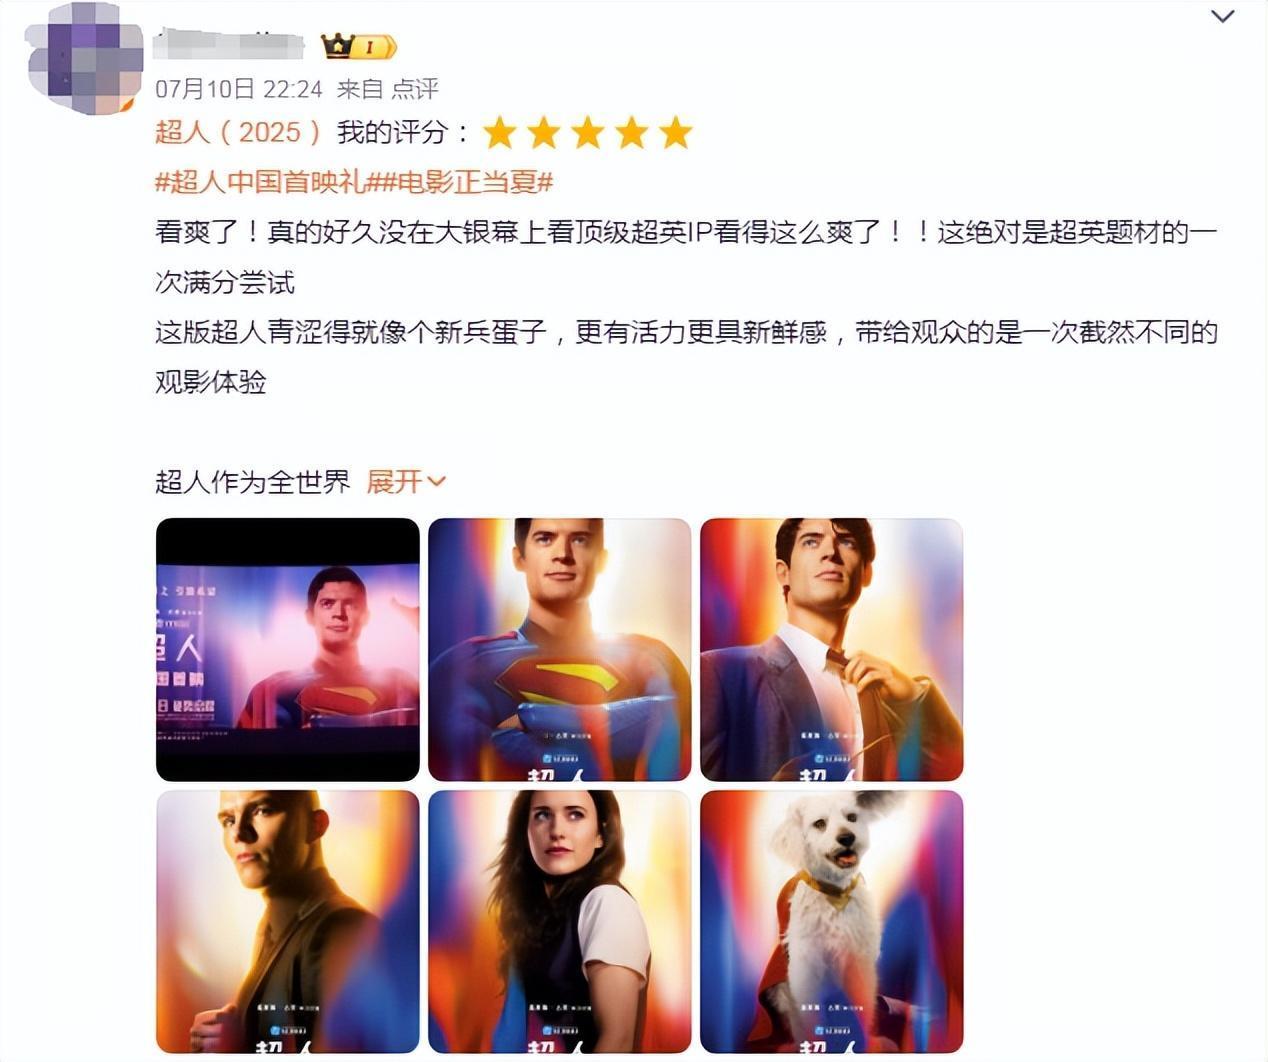Click the blurred username

click(x=229, y=45)
